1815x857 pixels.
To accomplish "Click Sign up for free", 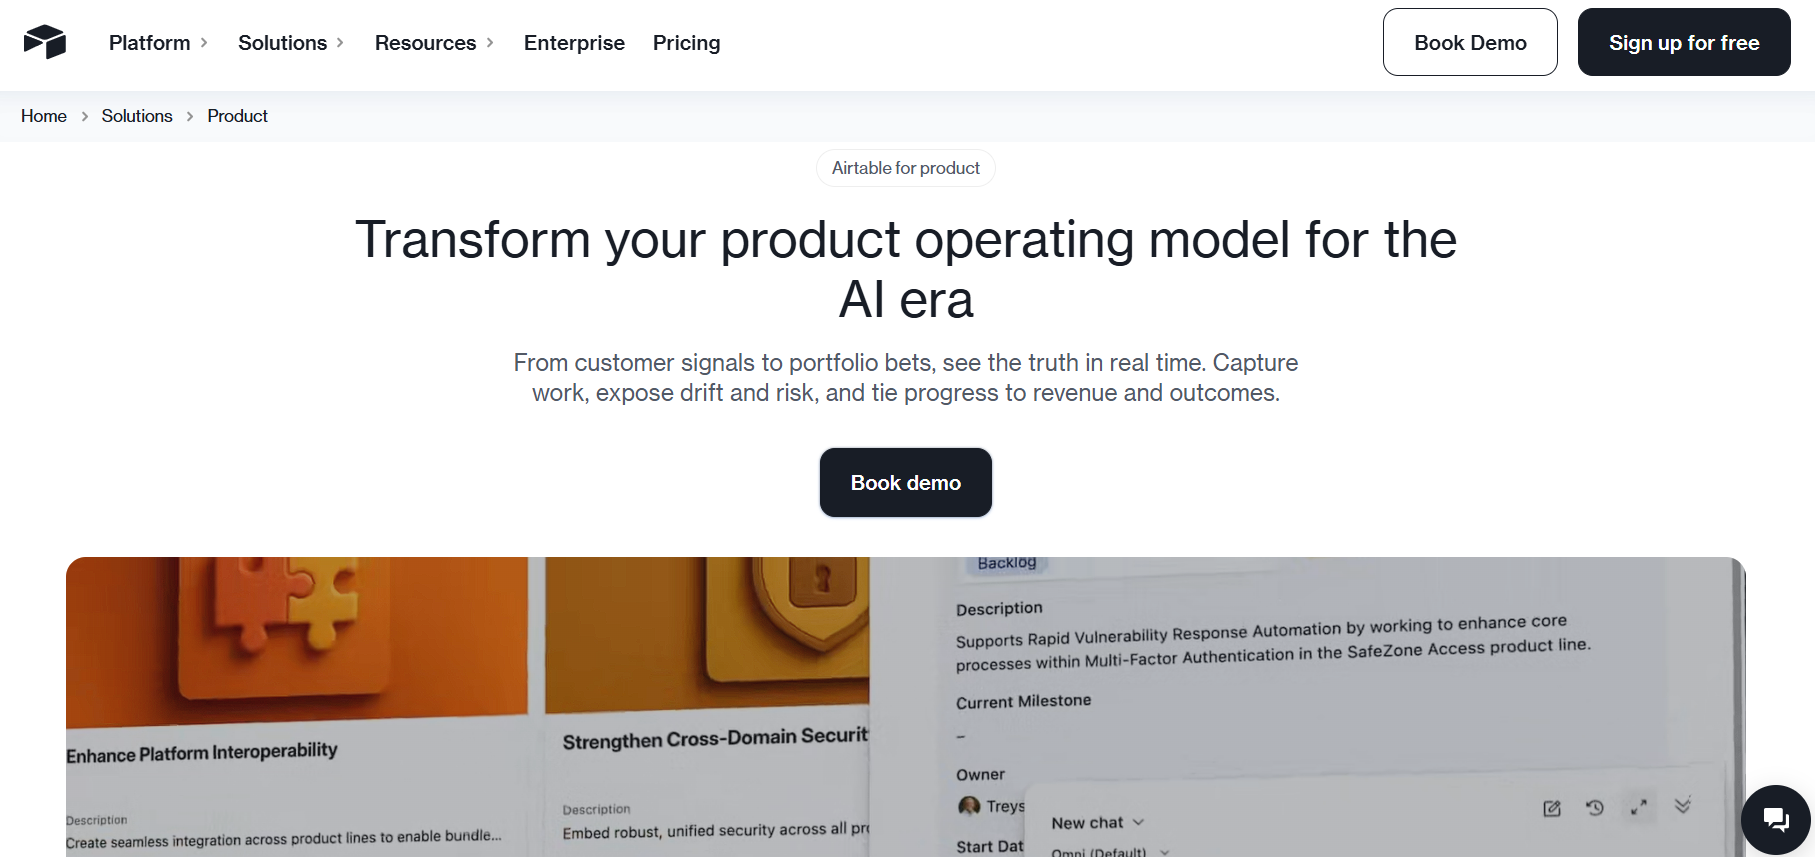I will (x=1683, y=43).
